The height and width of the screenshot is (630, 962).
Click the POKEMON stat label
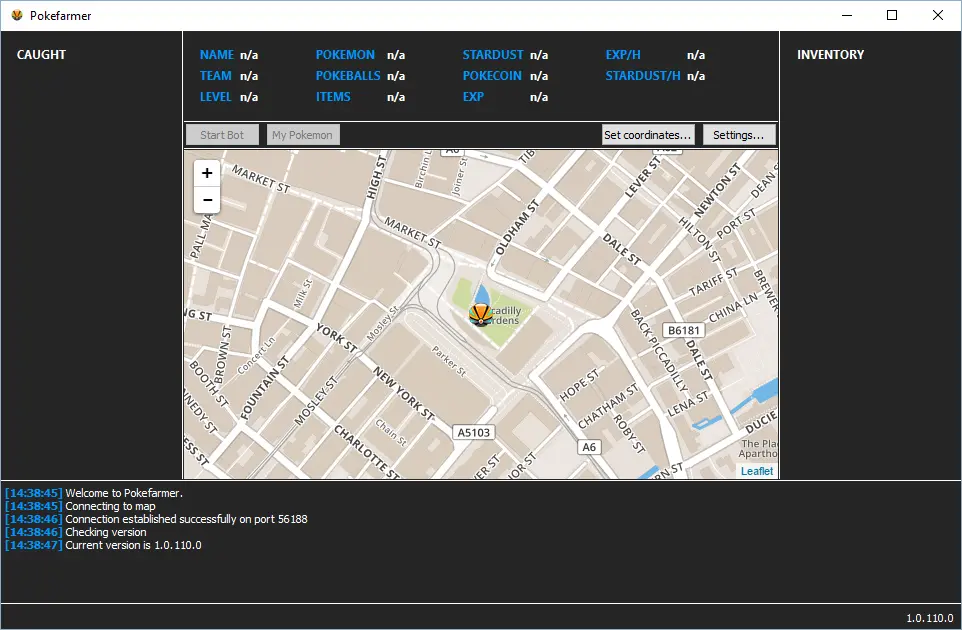[x=345, y=55]
